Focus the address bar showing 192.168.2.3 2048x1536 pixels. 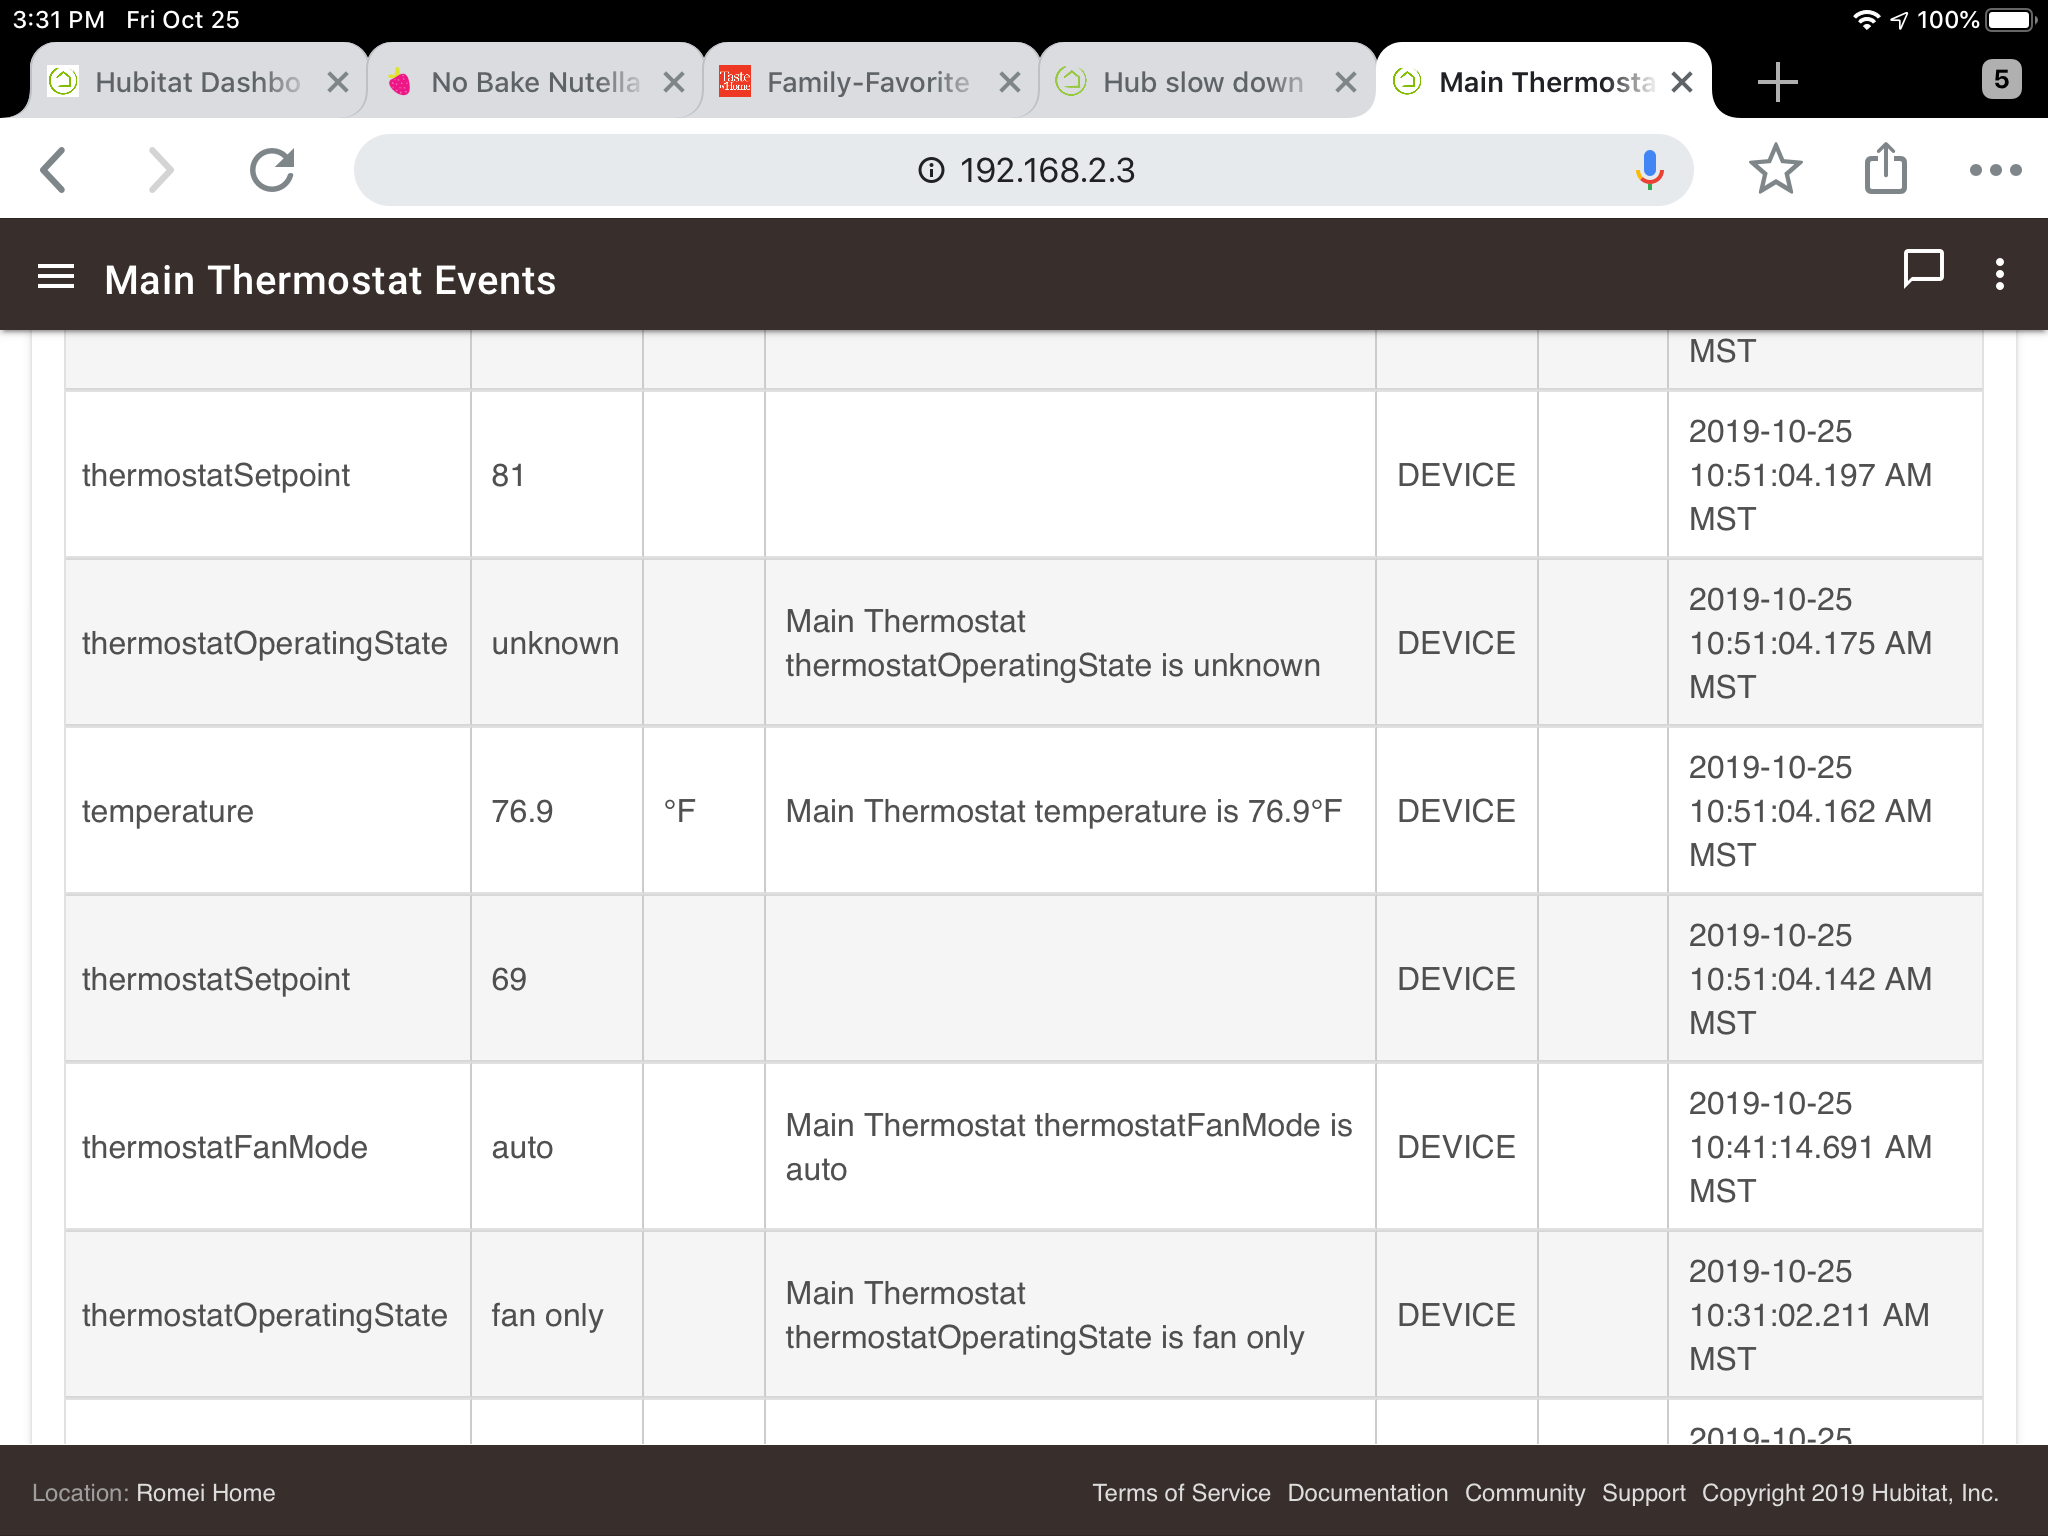[x=1024, y=170]
